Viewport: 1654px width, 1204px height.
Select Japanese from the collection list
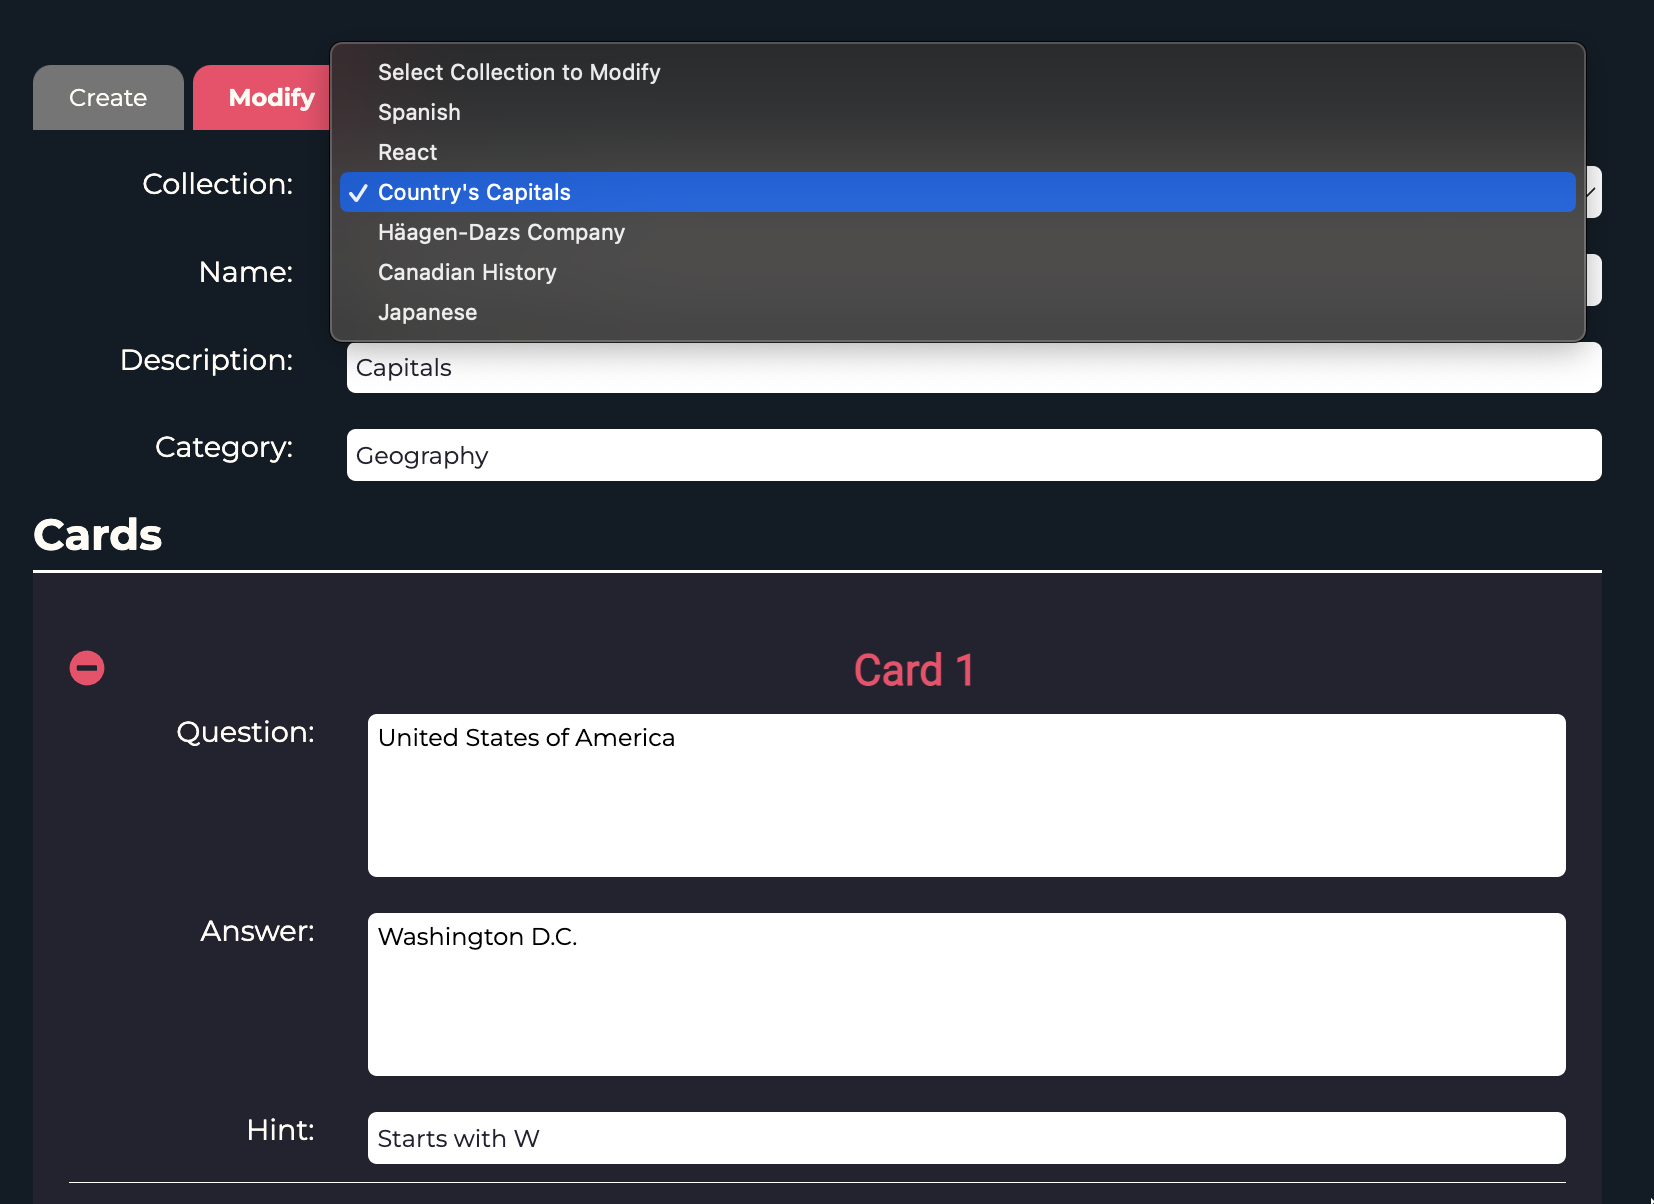pyautogui.click(x=427, y=312)
